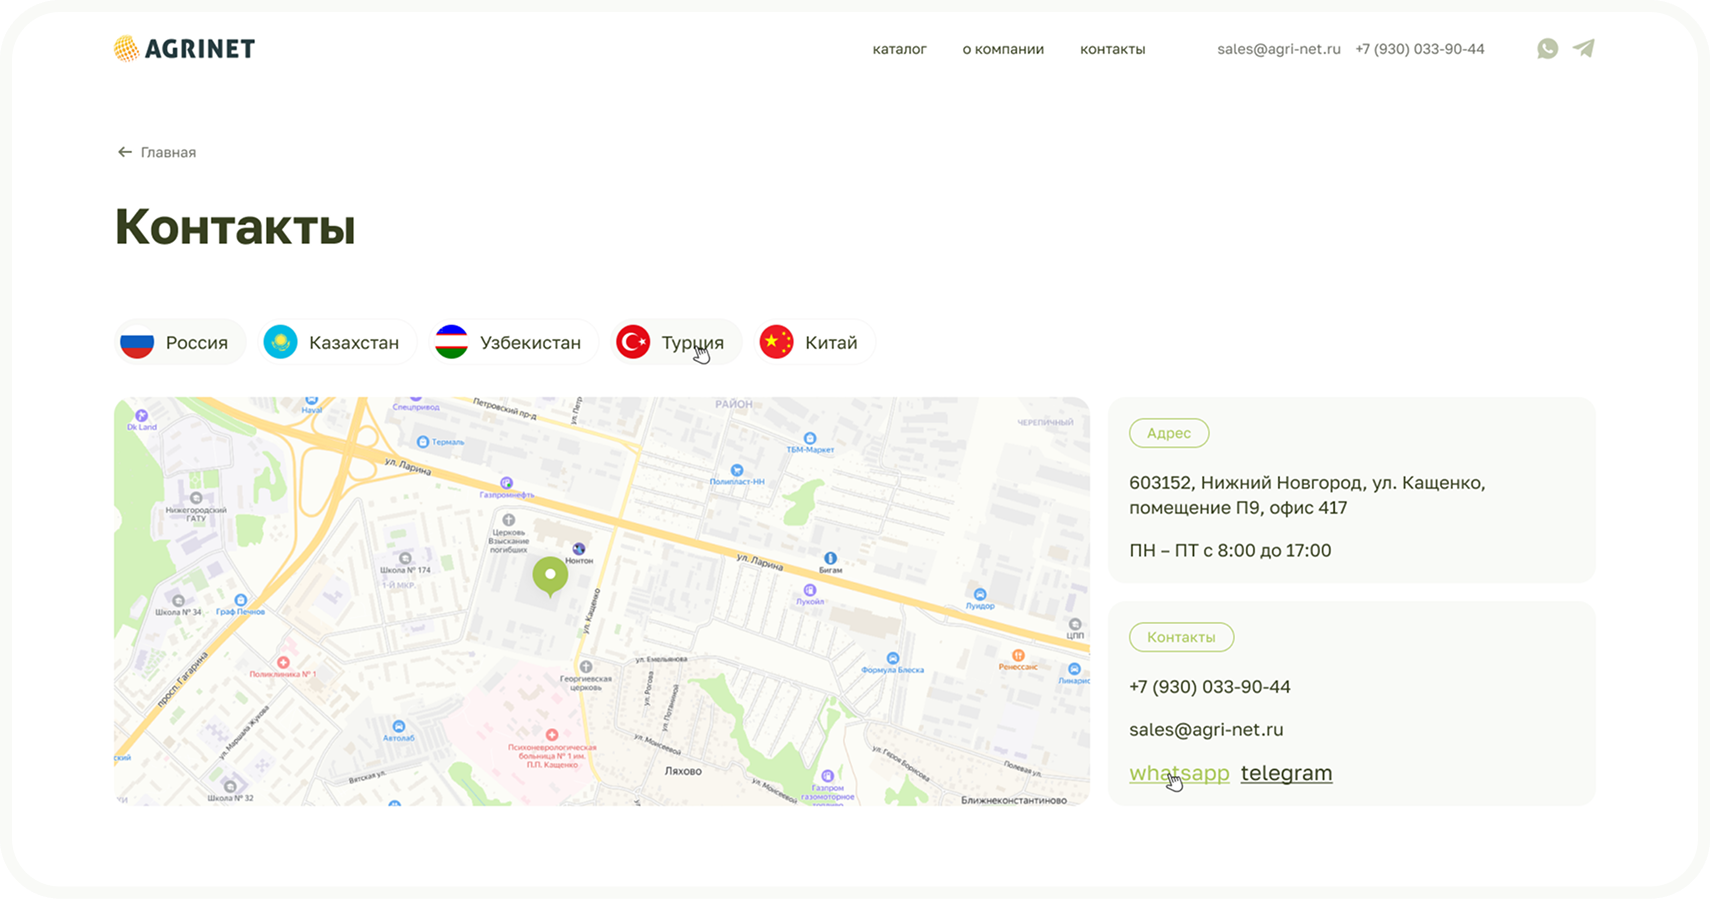Select the Kazakhstan flag icon
The height and width of the screenshot is (899, 1710).
click(280, 342)
